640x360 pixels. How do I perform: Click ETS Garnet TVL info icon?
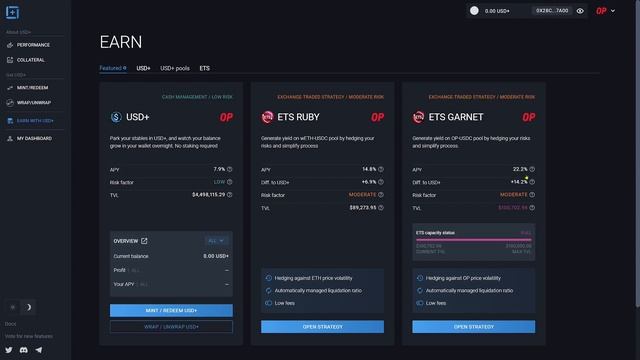(532, 208)
